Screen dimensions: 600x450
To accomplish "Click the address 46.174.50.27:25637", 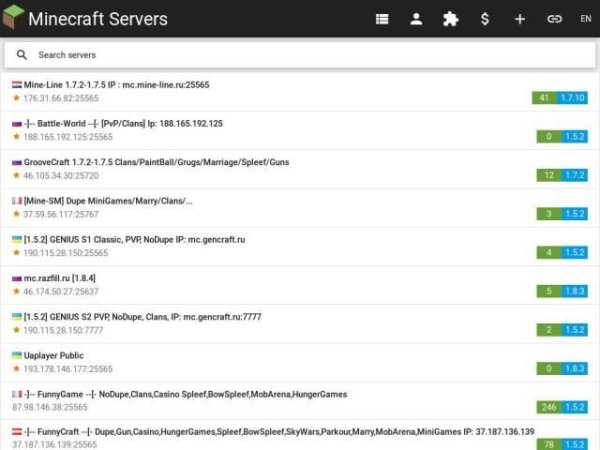I will click(x=61, y=292).
